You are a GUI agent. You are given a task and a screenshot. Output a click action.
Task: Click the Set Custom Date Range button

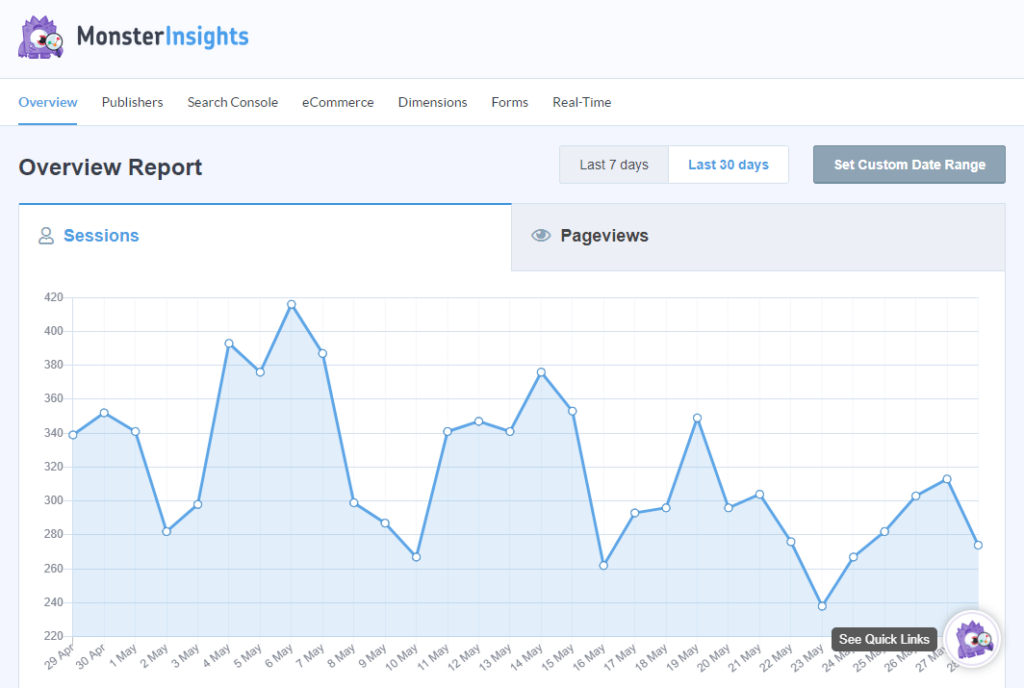[x=908, y=164]
